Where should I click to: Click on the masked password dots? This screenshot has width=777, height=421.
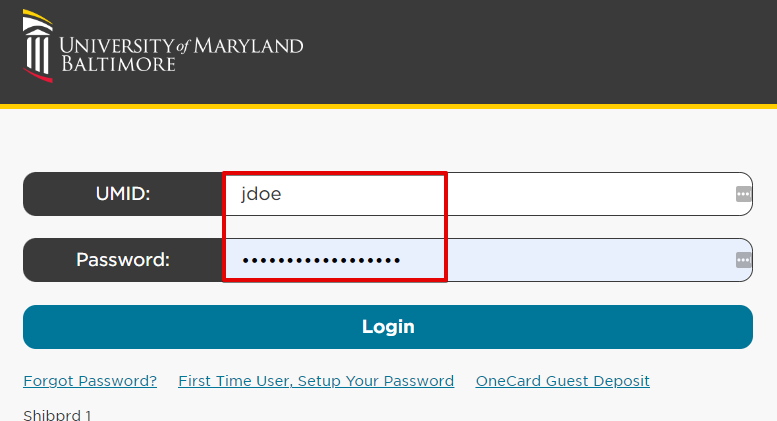[320, 260]
